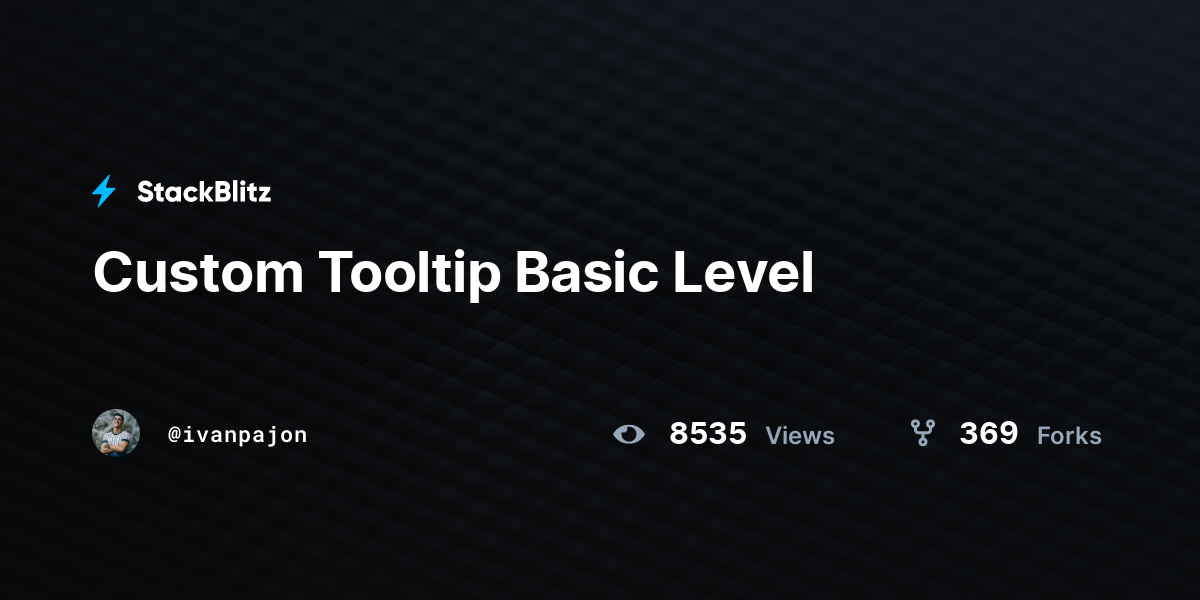
Task: Click the digit 9 in the fork count
Action: [x=1008, y=434]
